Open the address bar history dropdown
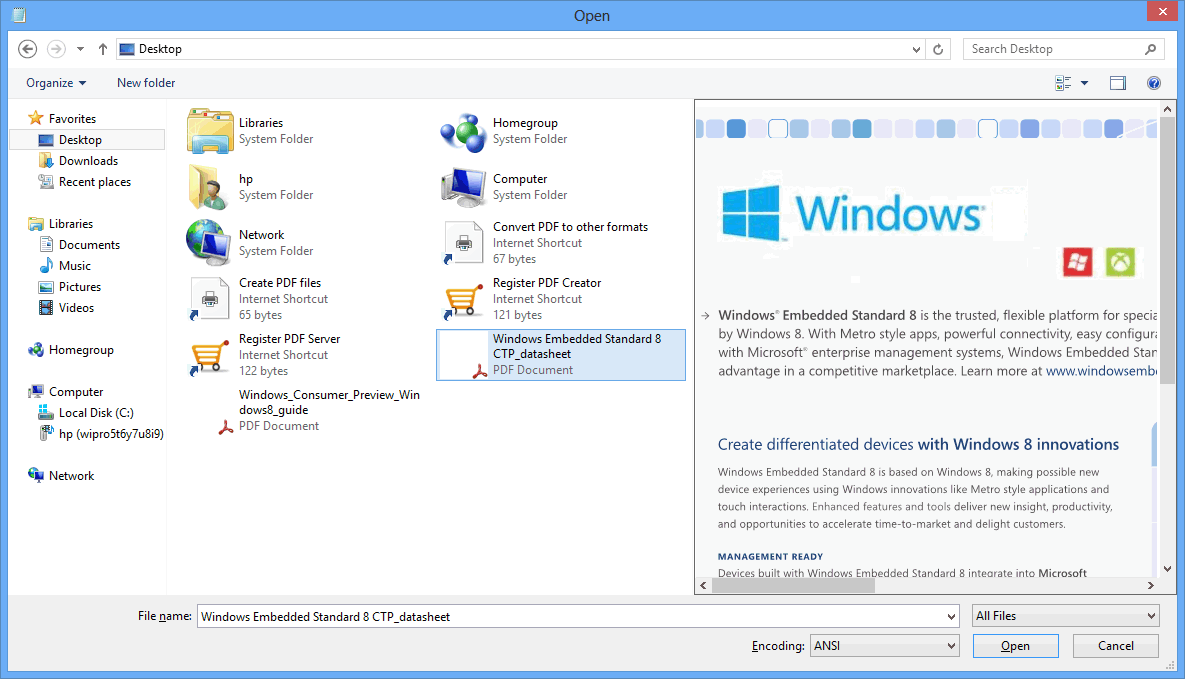The width and height of the screenshot is (1185, 679). 916,48
